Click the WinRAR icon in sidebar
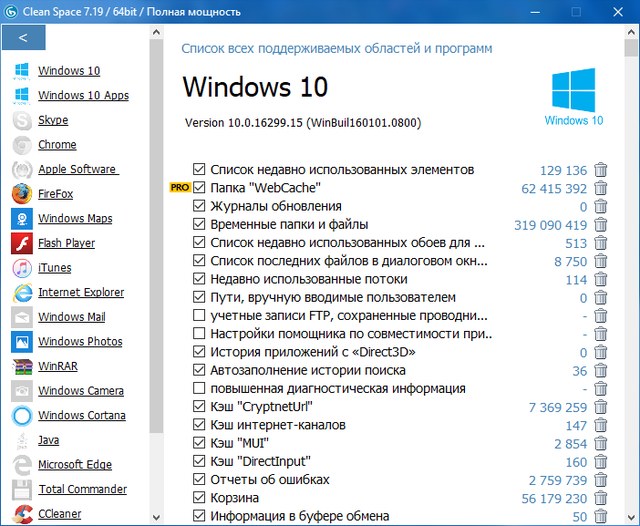The image size is (640, 526). click(21, 366)
